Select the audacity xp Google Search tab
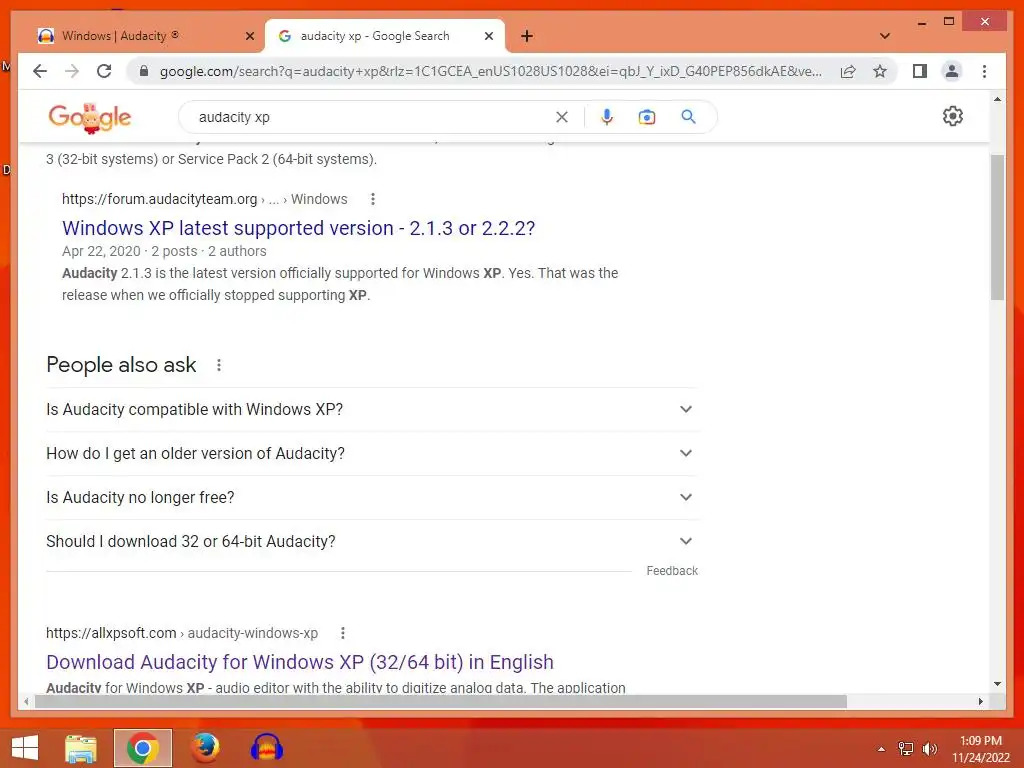Screen dimensions: 1024x768 click(385, 36)
